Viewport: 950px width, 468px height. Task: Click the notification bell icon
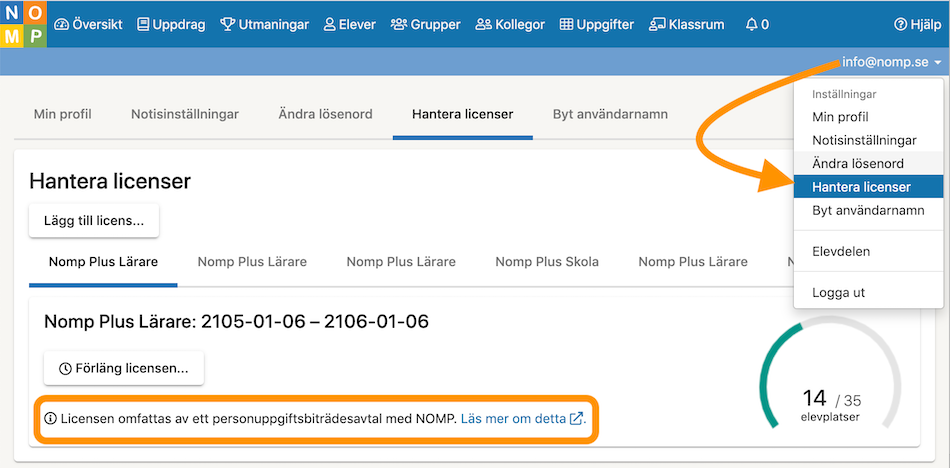tap(751, 24)
